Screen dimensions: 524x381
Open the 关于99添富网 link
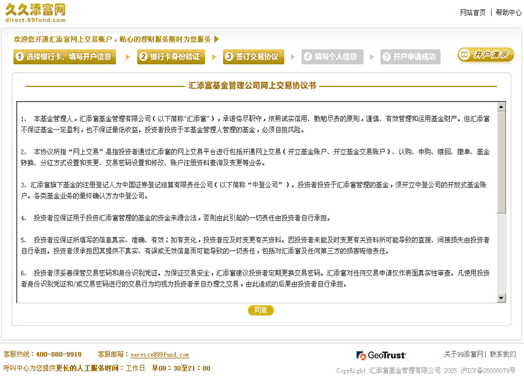point(464,354)
